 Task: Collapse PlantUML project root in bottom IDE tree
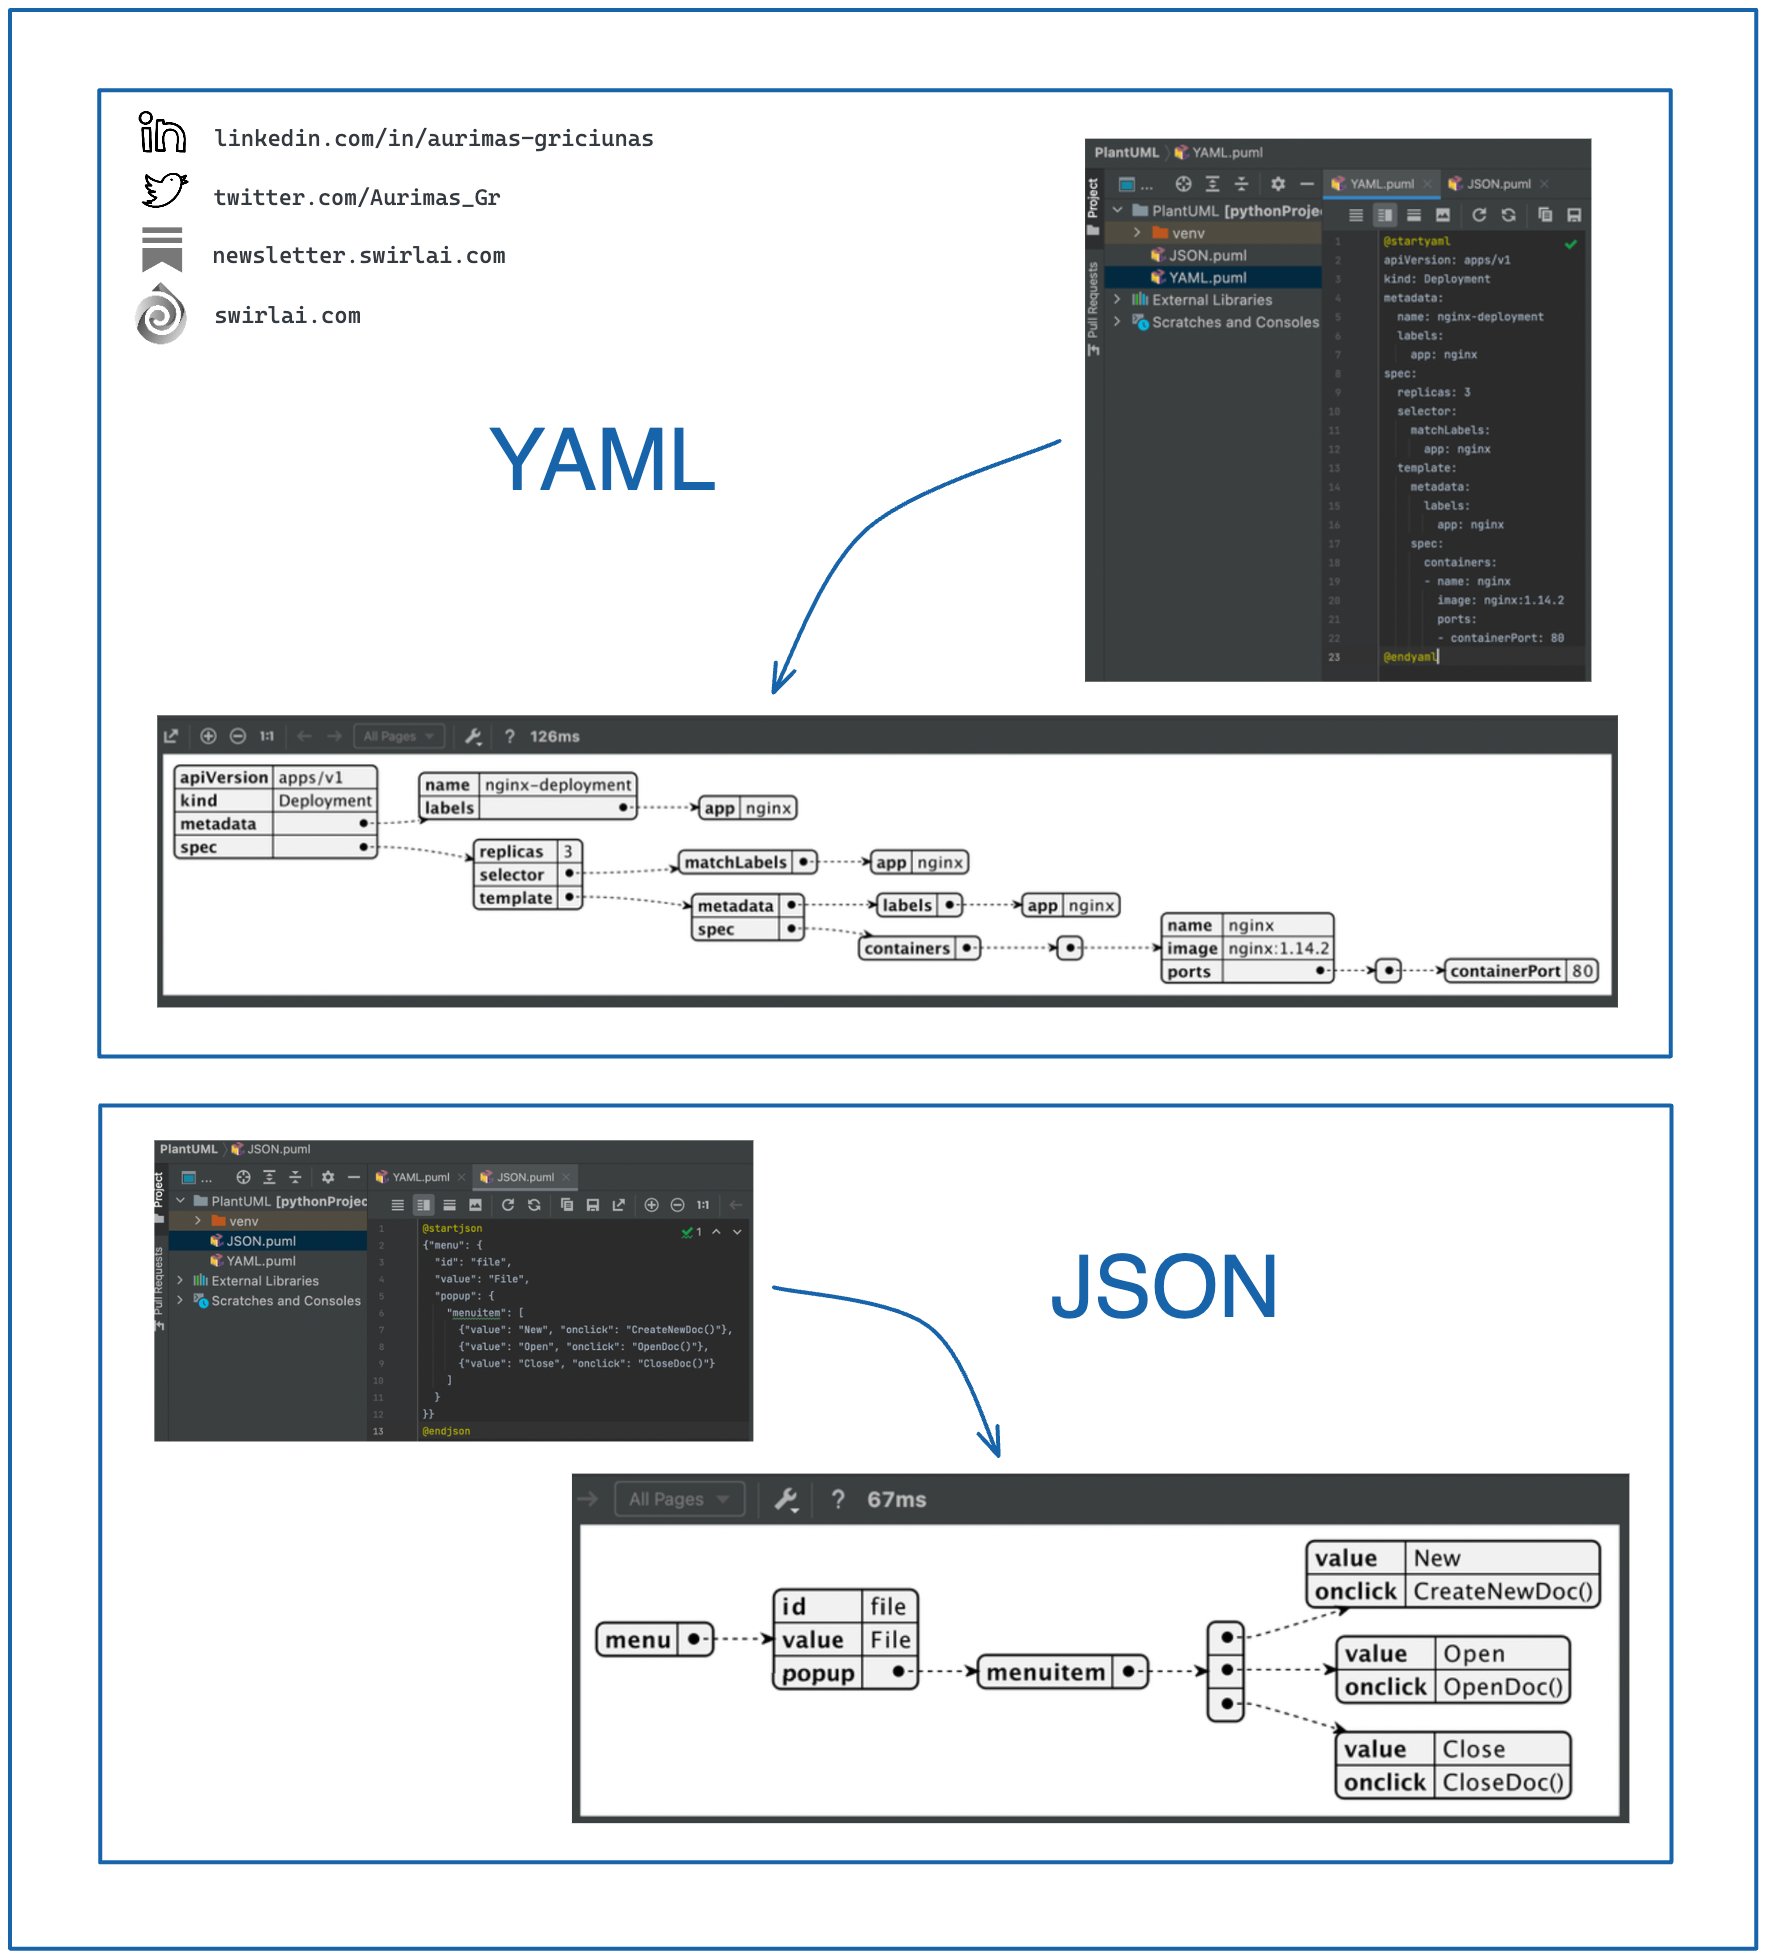point(180,1200)
